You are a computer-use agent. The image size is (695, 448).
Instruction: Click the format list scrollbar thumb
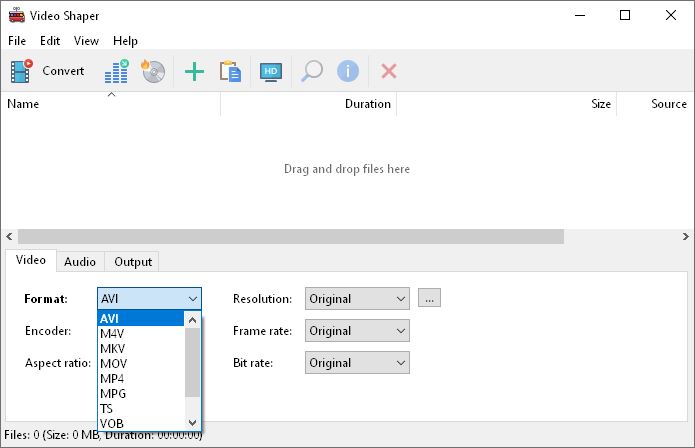point(192,362)
